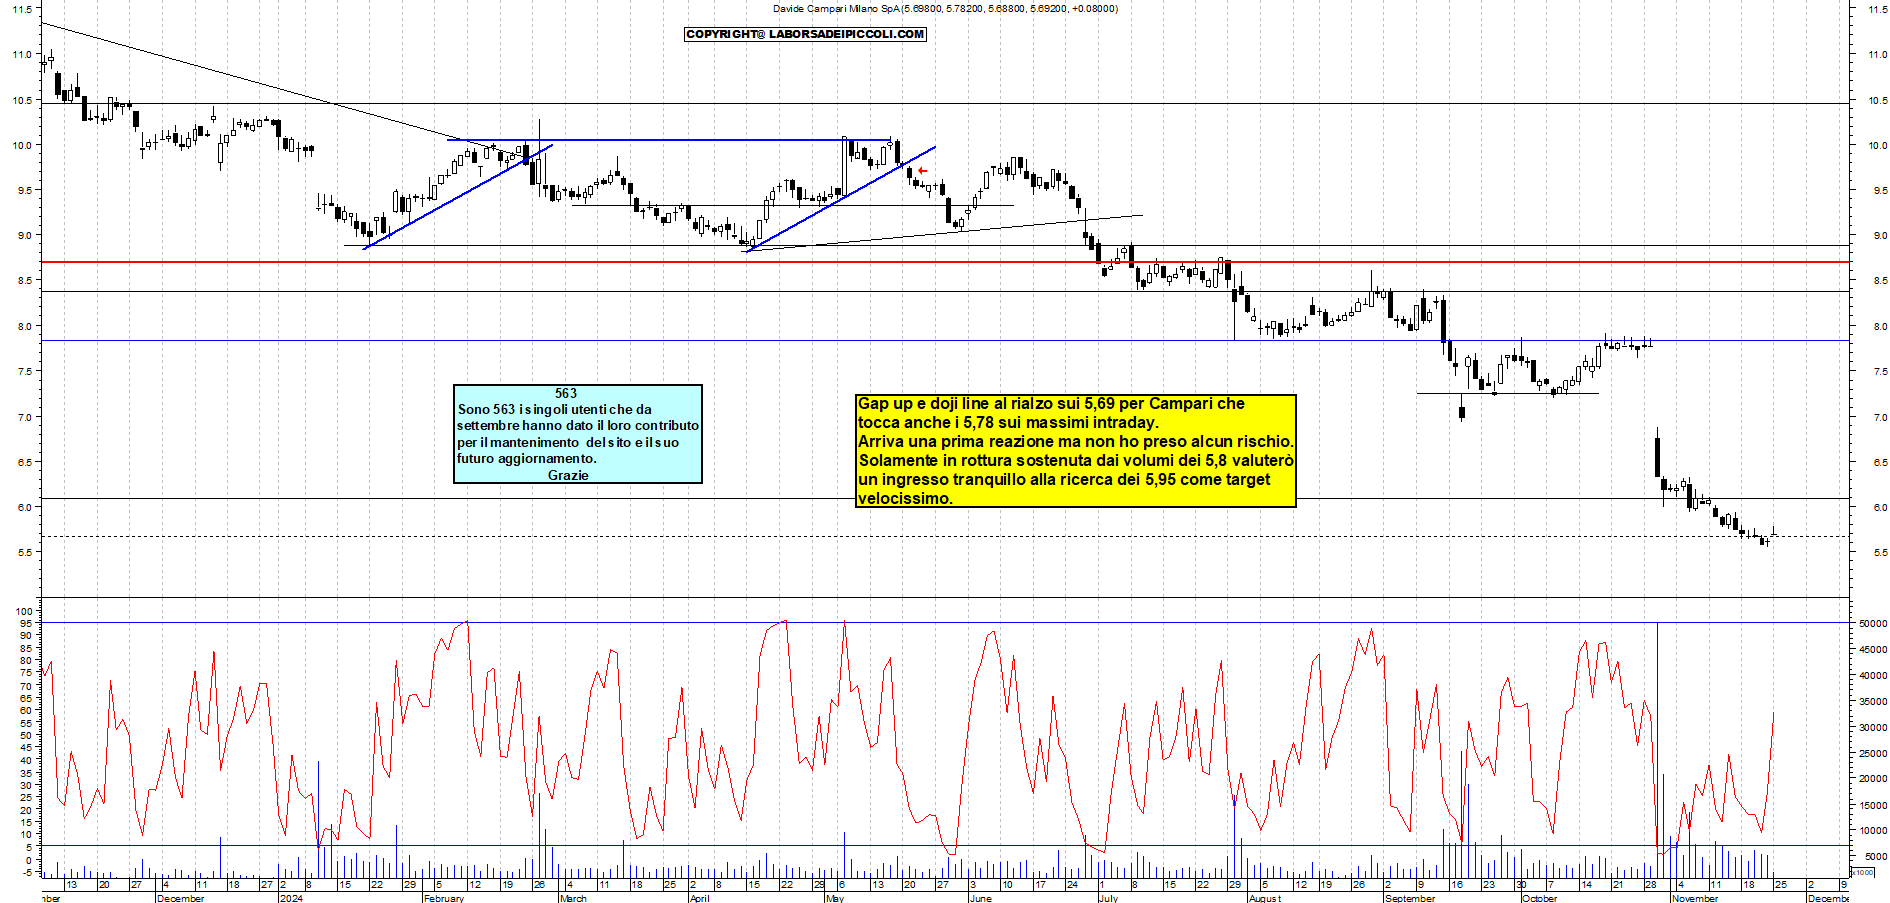The width and height of the screenshot is (1890, 903).
Task: Click the 'June' month label
Action: (981, 898)
